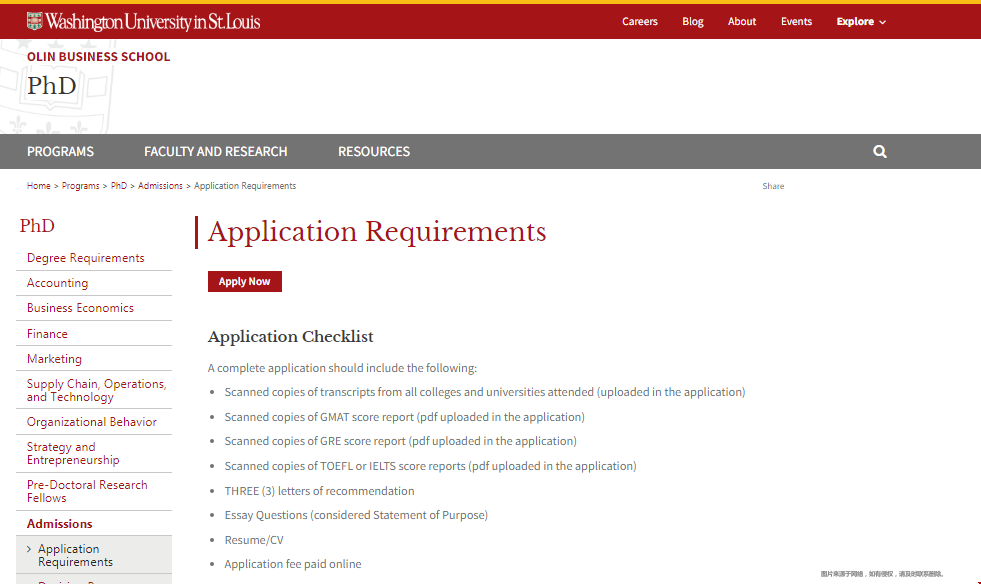Go to the Blog page
The image size is (981, 584).
[693, 21]
